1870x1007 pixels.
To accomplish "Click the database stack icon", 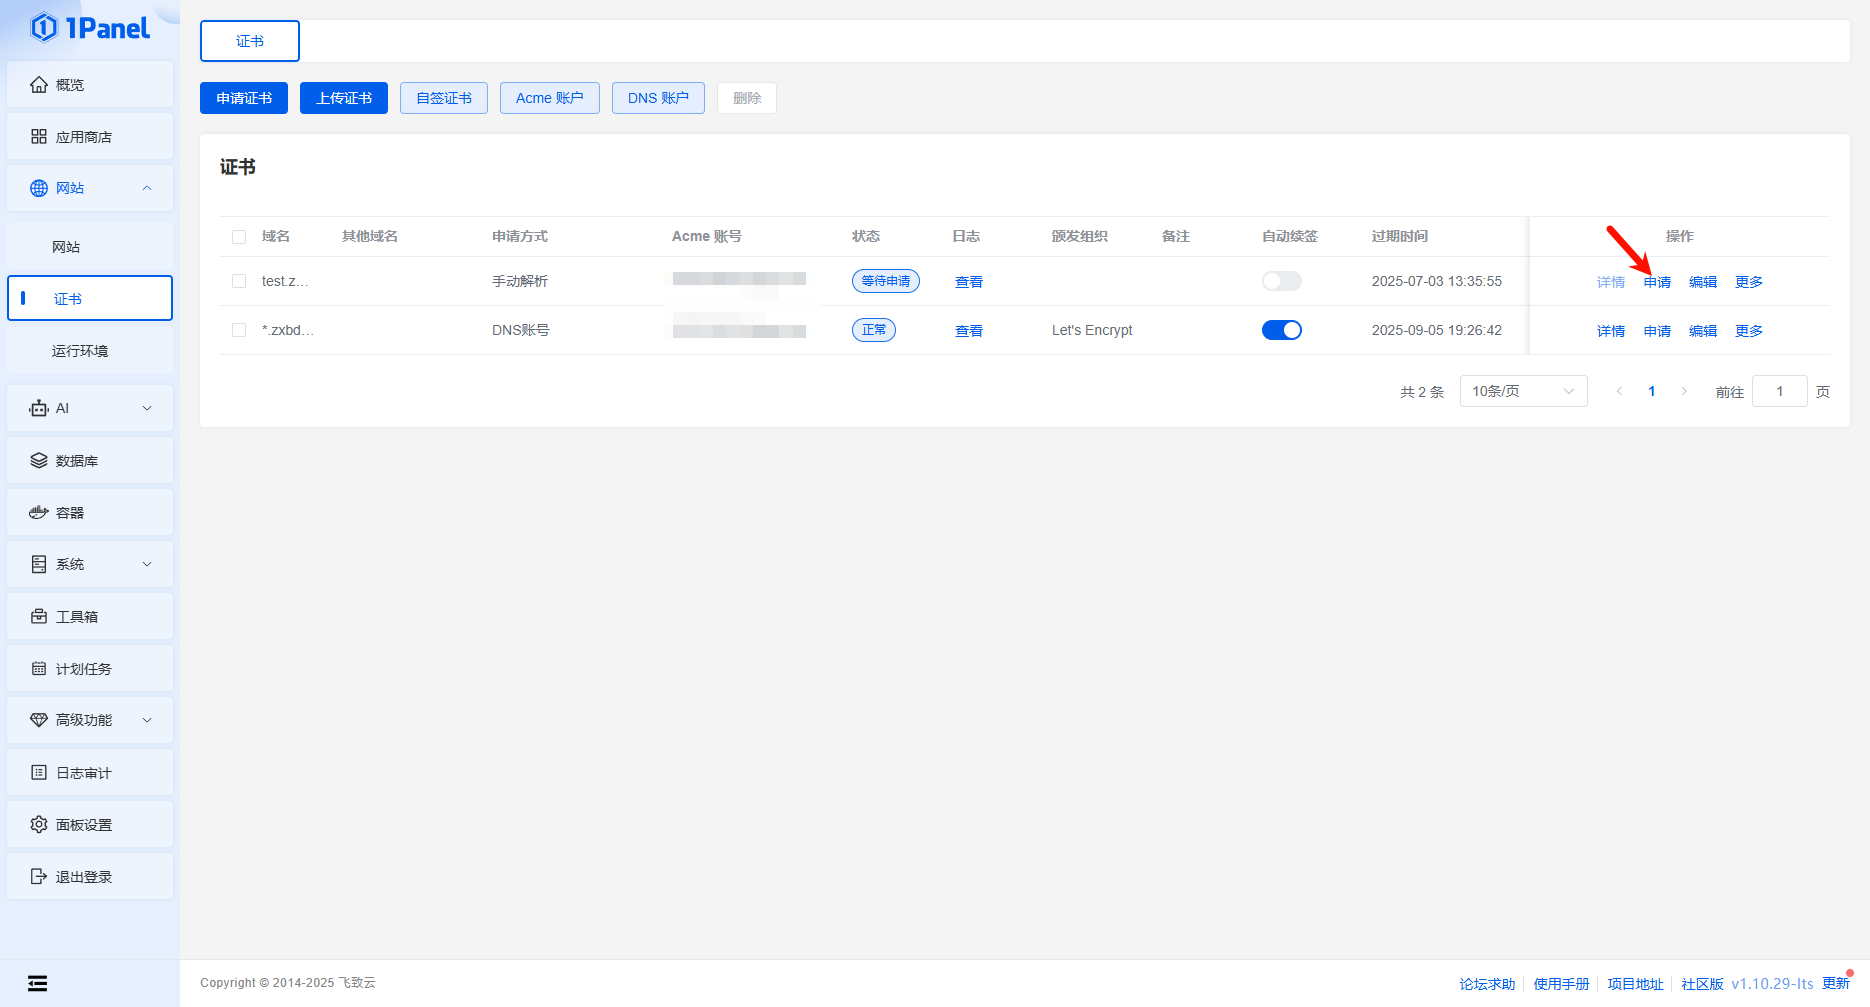I will pyautogui.click(x=39, y=461).
